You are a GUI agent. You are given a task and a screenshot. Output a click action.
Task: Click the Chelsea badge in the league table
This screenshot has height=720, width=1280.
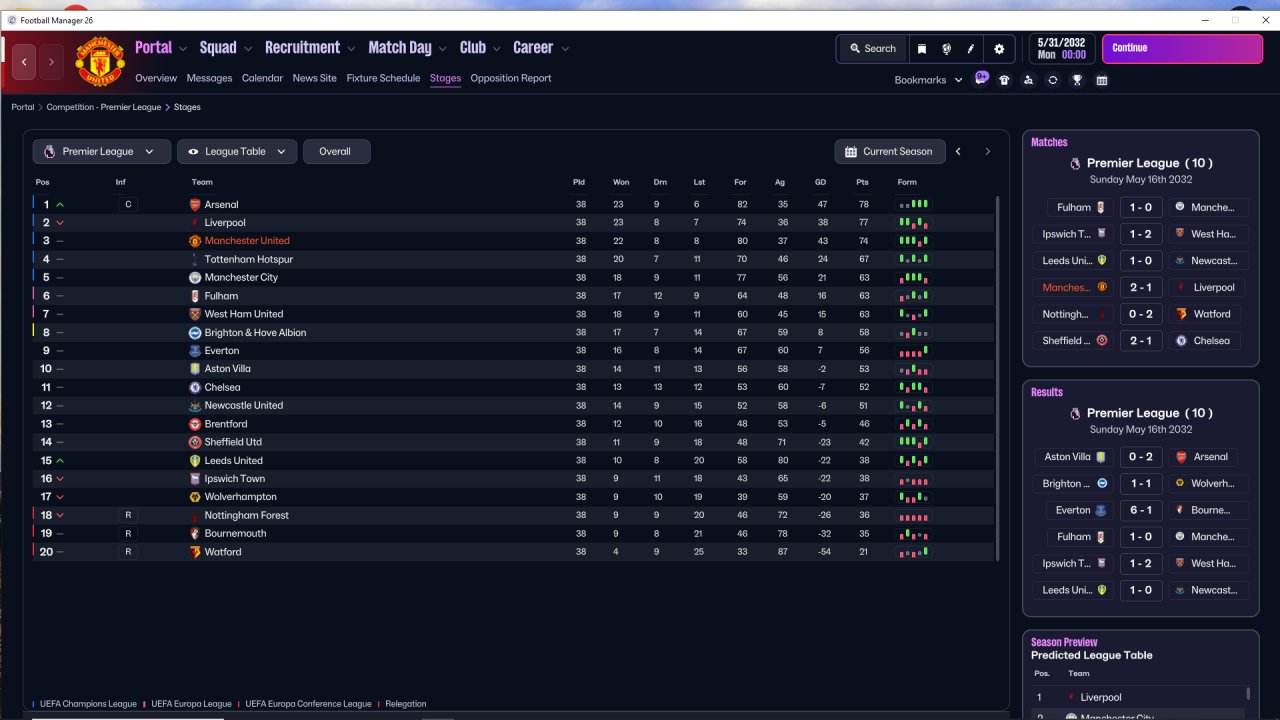pos(195,387)
